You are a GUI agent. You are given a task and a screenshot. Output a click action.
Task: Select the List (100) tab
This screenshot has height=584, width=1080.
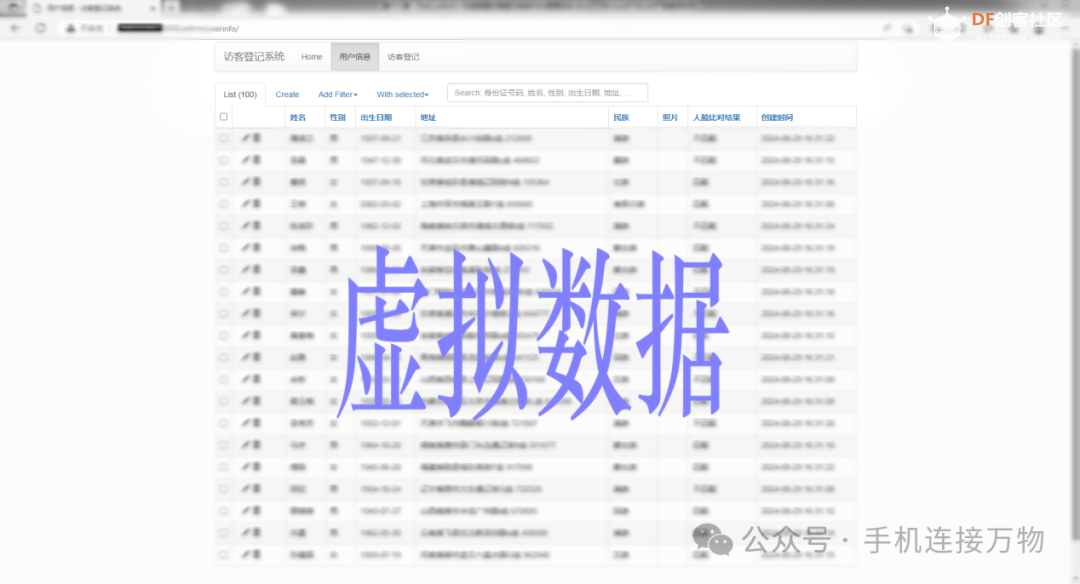pos(240,94)
